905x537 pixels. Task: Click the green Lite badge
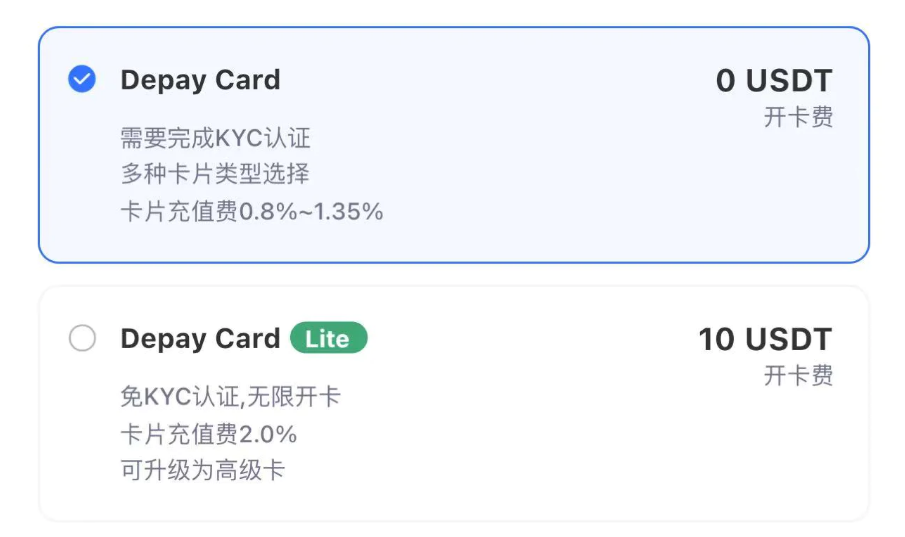pos(328,338)
